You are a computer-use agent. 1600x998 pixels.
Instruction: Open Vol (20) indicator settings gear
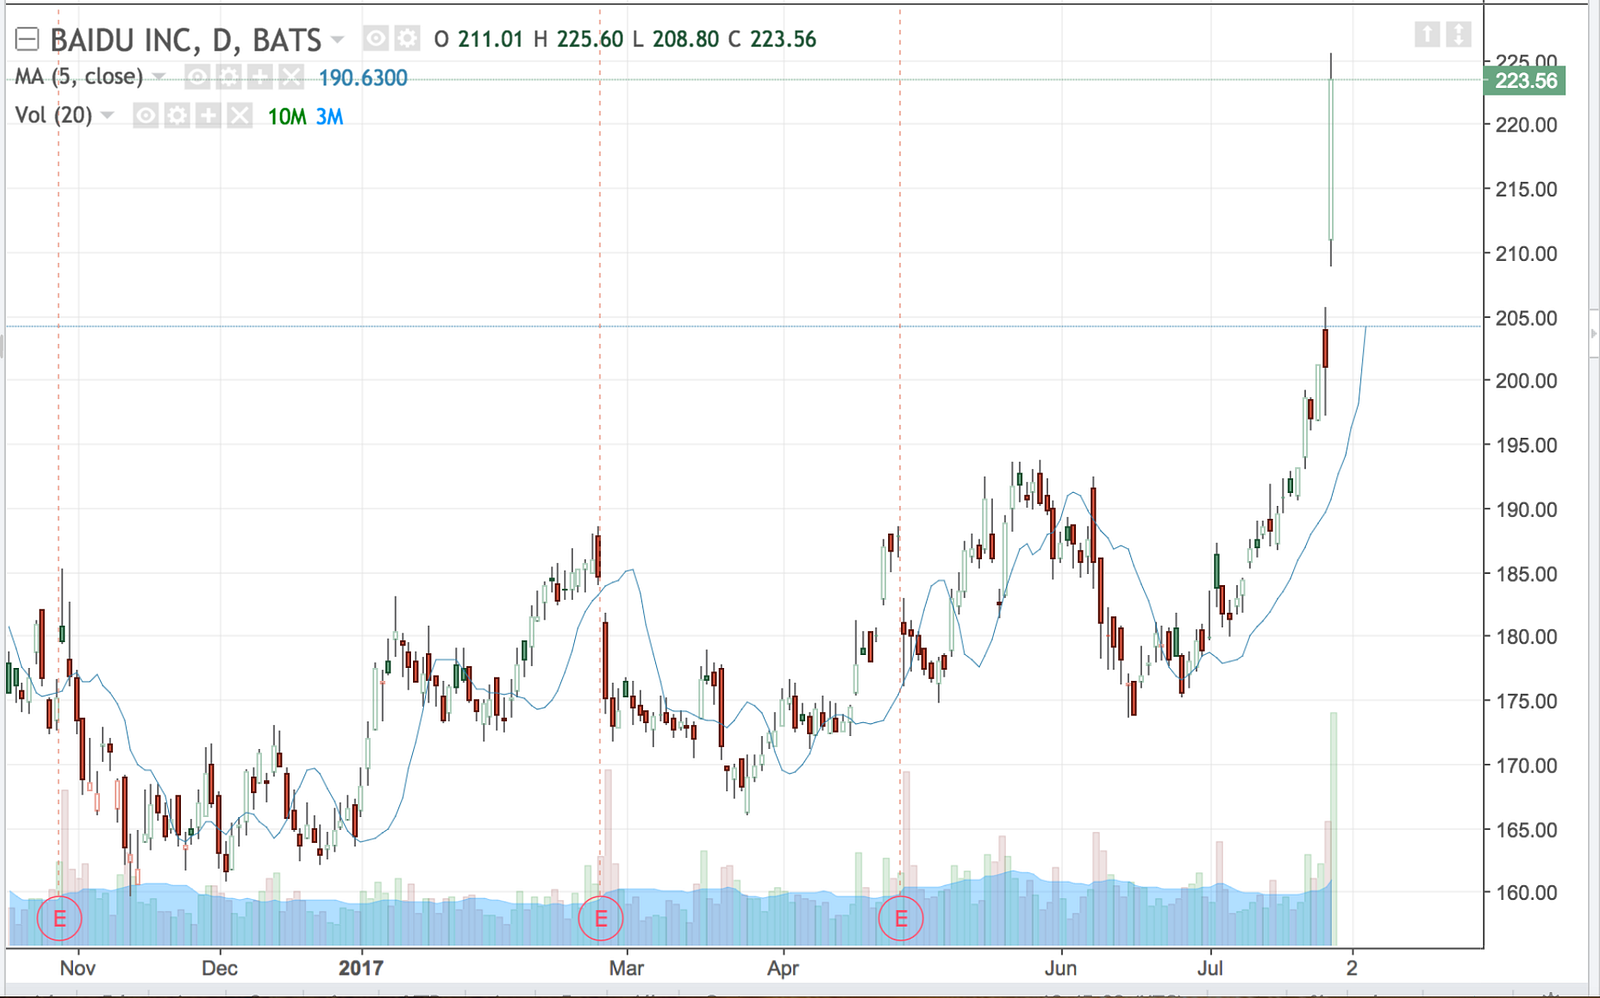(177, 116)
